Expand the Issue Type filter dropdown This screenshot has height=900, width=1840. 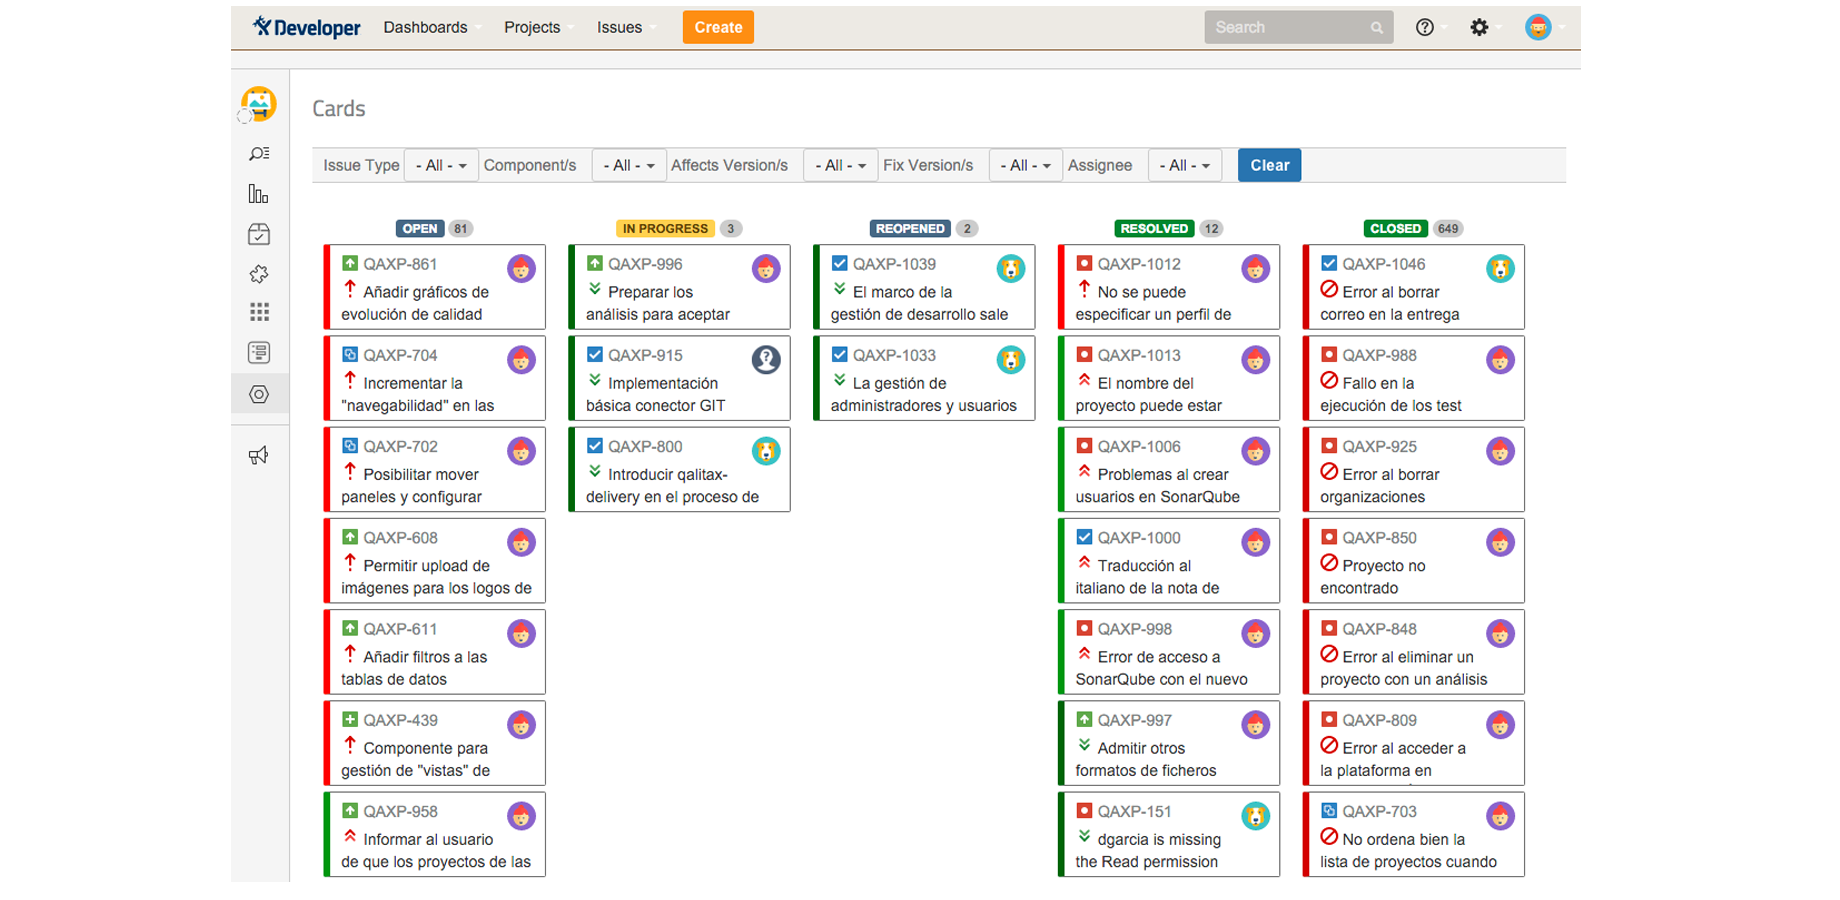click(441, 165)
